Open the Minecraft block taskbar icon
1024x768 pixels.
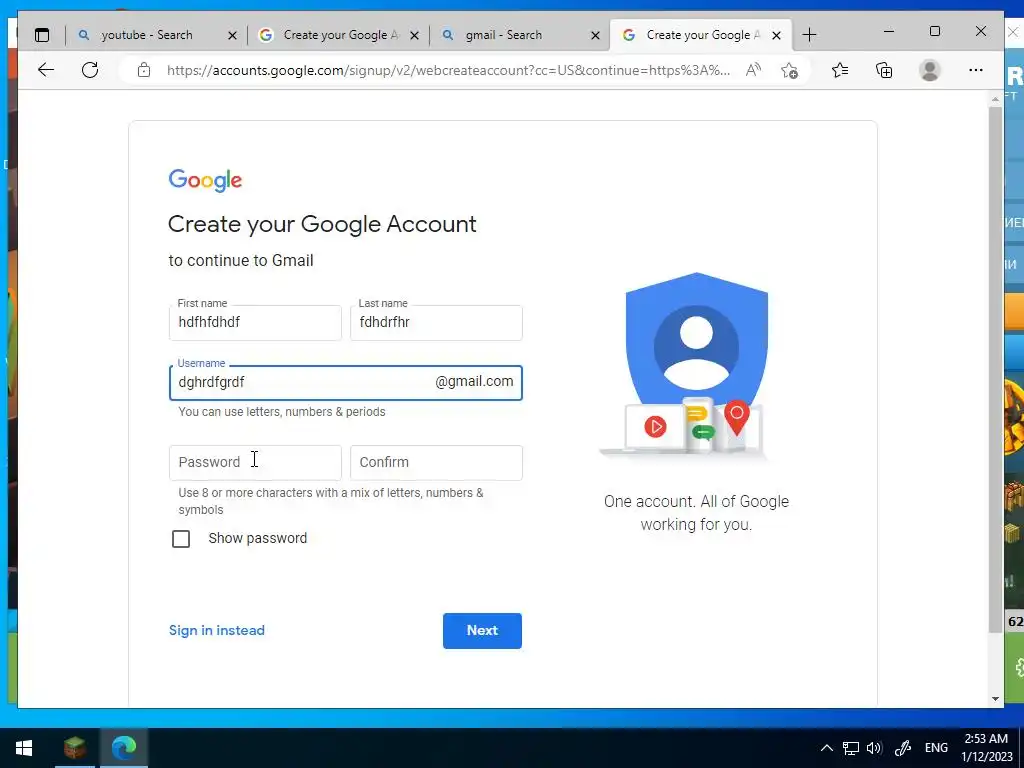click(x=75, y=748)
